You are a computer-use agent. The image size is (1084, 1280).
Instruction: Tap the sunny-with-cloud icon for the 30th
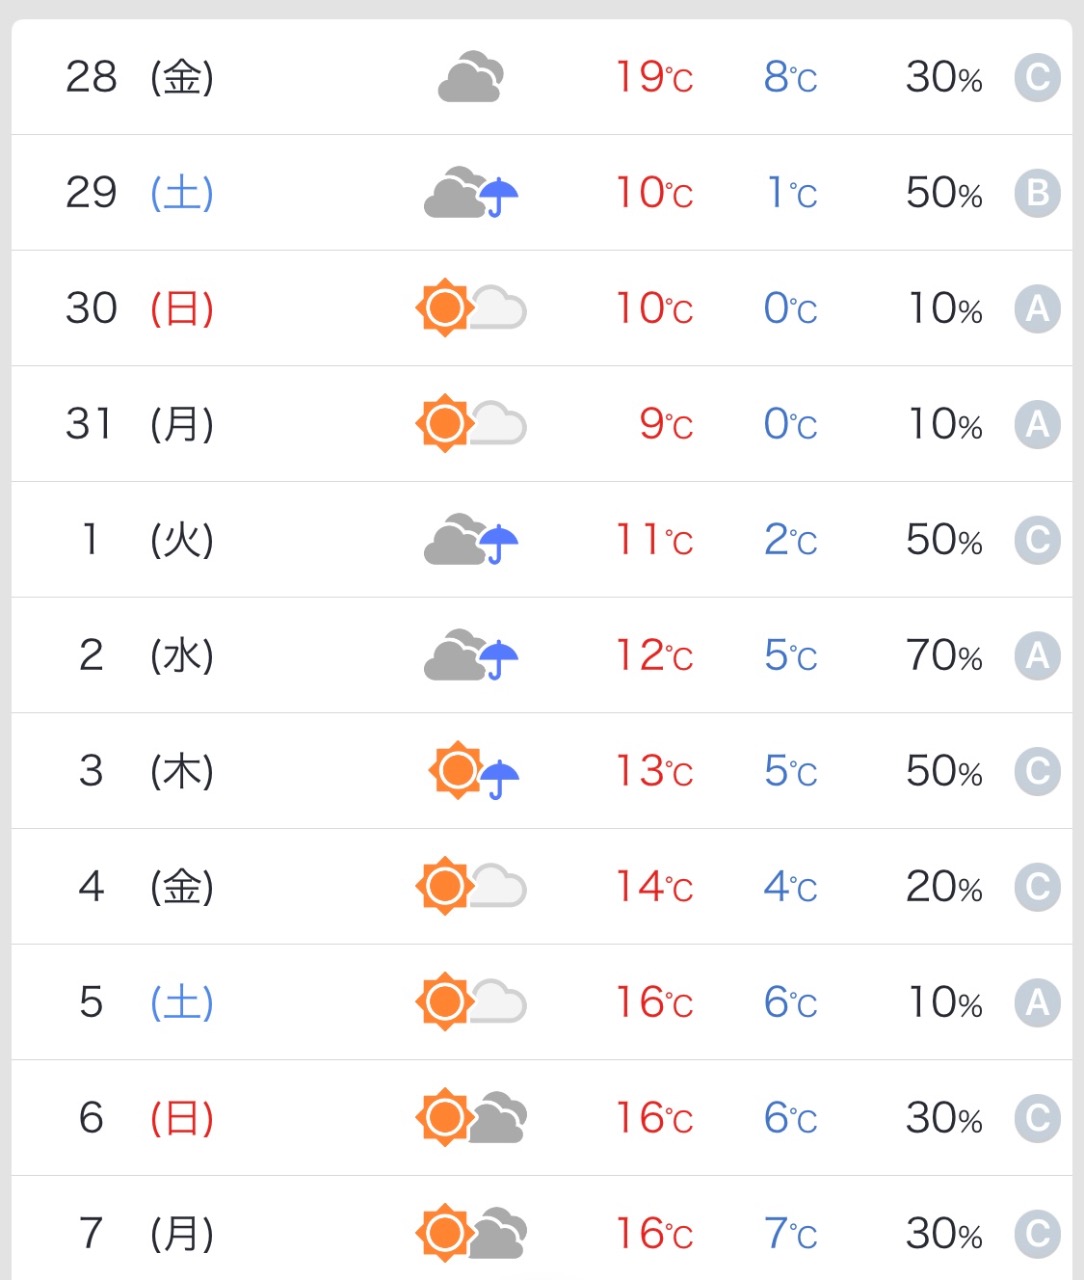[471, 308]
